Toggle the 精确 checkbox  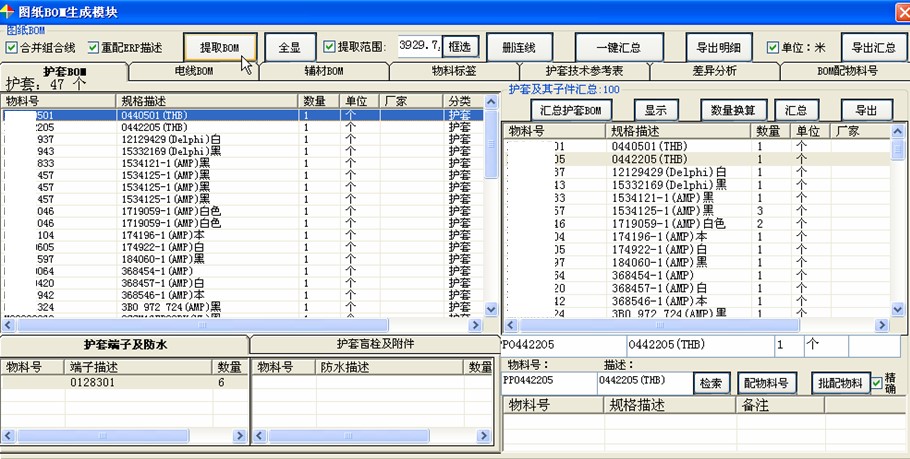pos(876,383)
